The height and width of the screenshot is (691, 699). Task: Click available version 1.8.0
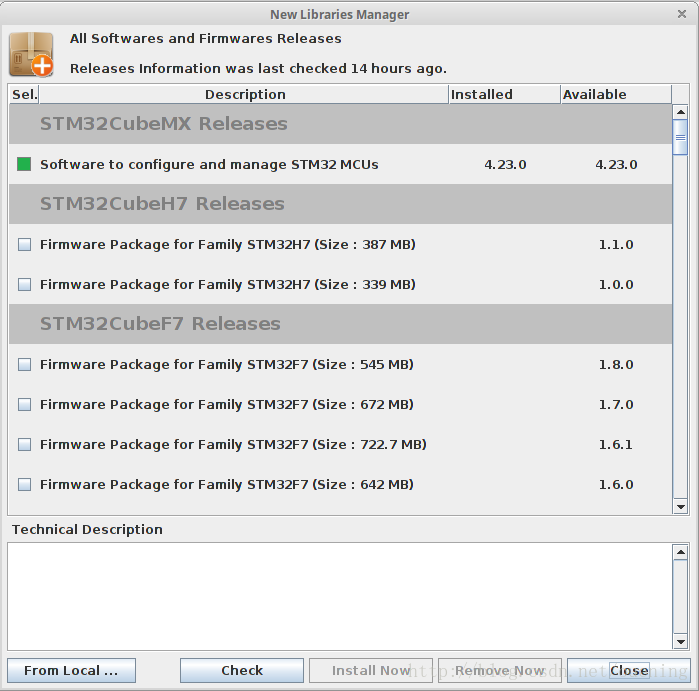(x=616, y=364)
